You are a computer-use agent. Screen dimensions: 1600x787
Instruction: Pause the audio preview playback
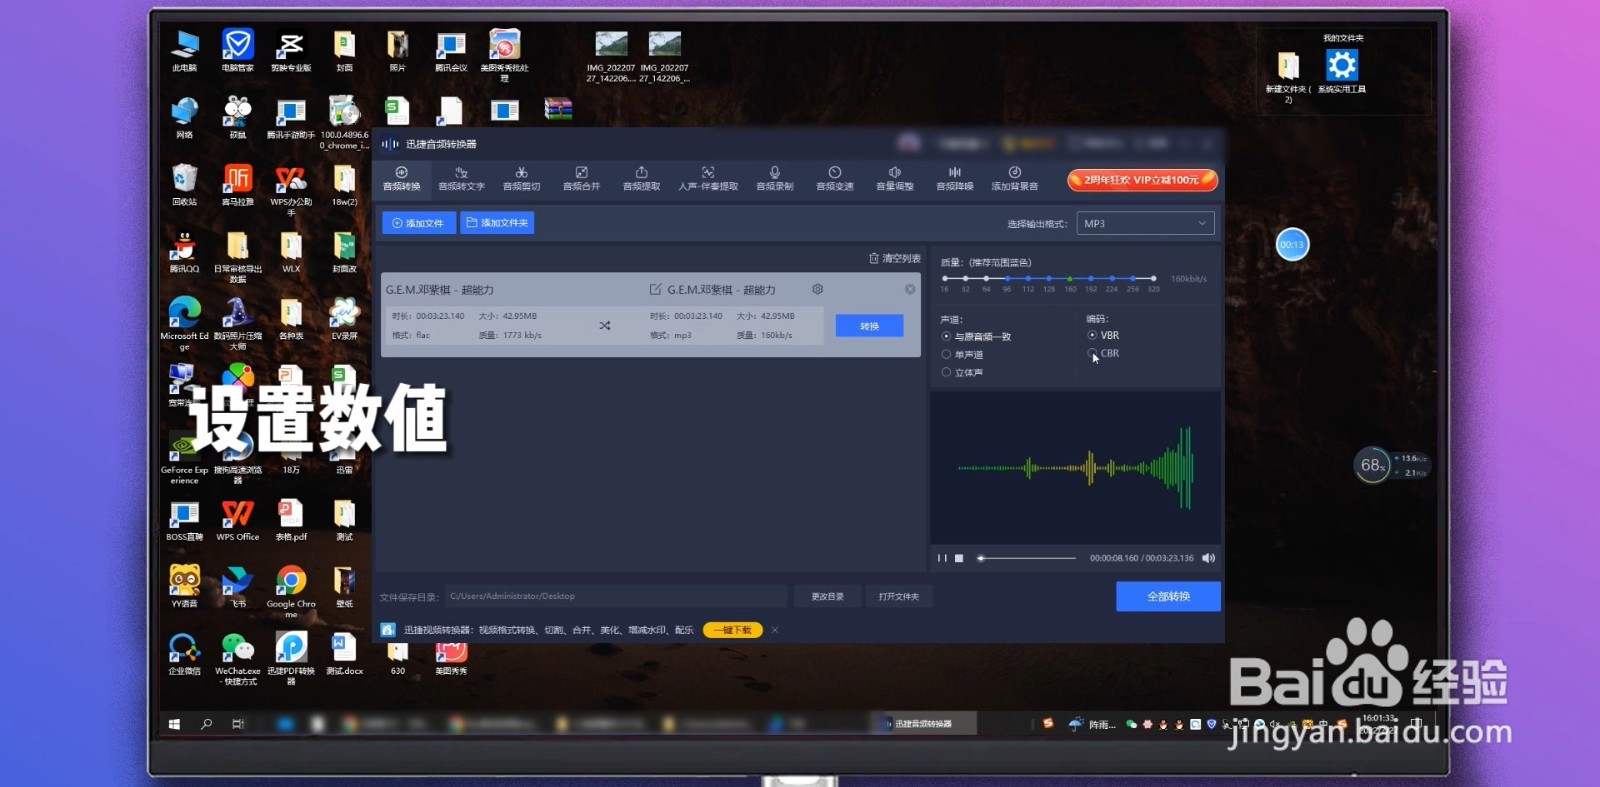click(x=942, y=558)
